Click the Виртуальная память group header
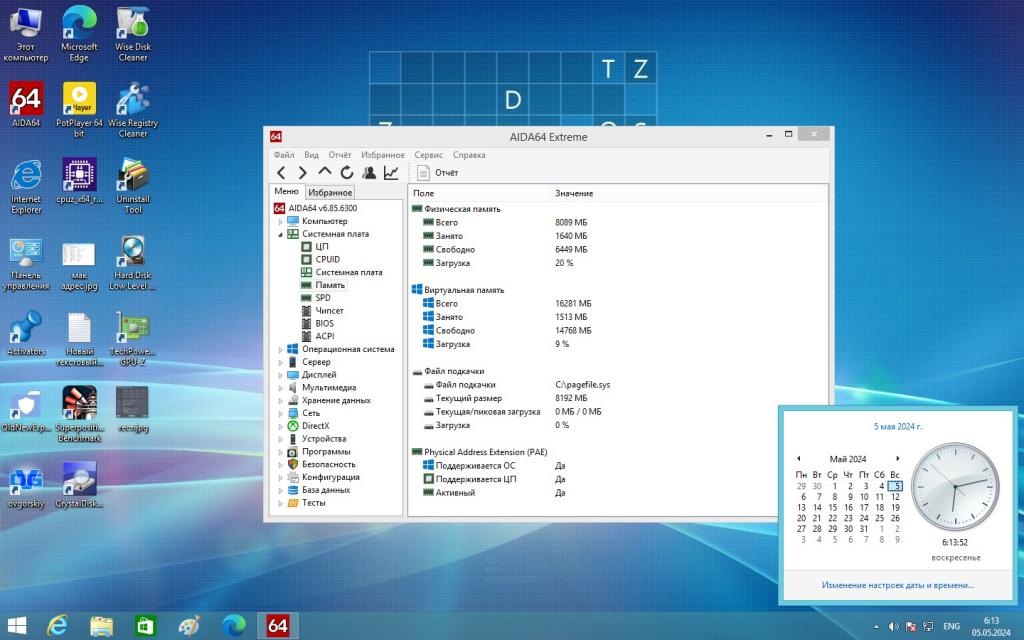 pyautogui.click(x=458, y=290)
